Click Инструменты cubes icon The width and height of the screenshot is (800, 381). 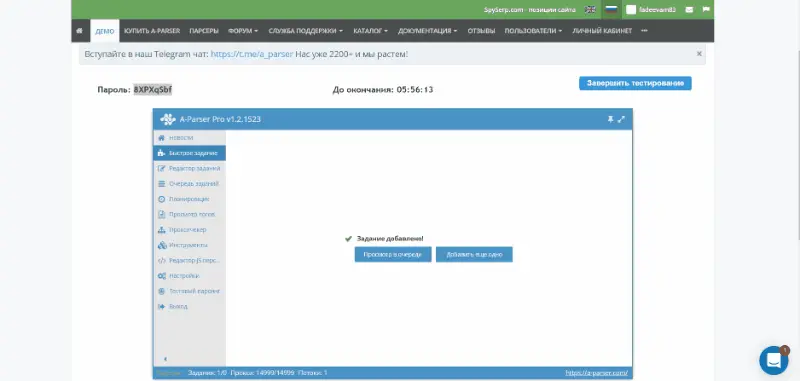coord(161,245)
